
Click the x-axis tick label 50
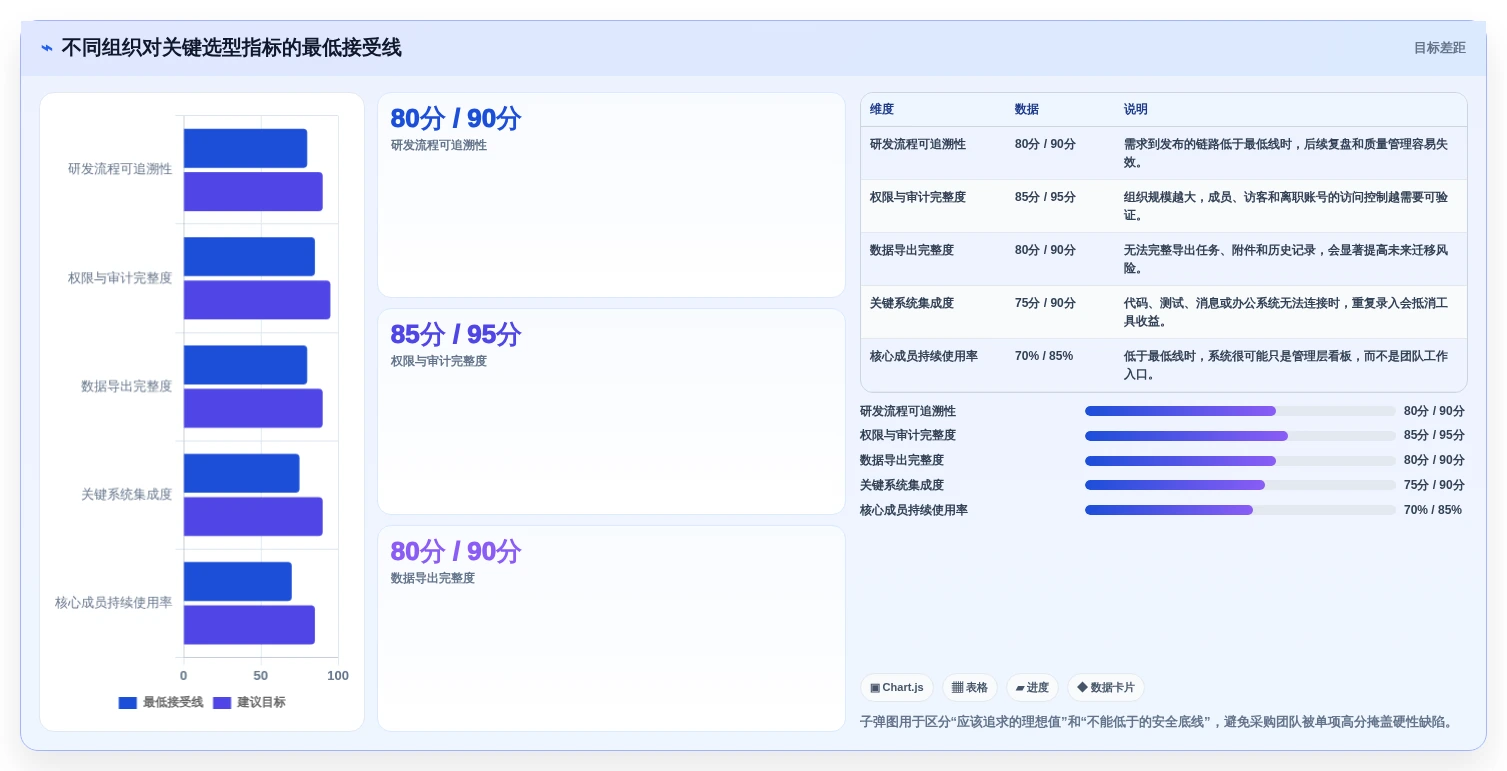tap(261, 676)
